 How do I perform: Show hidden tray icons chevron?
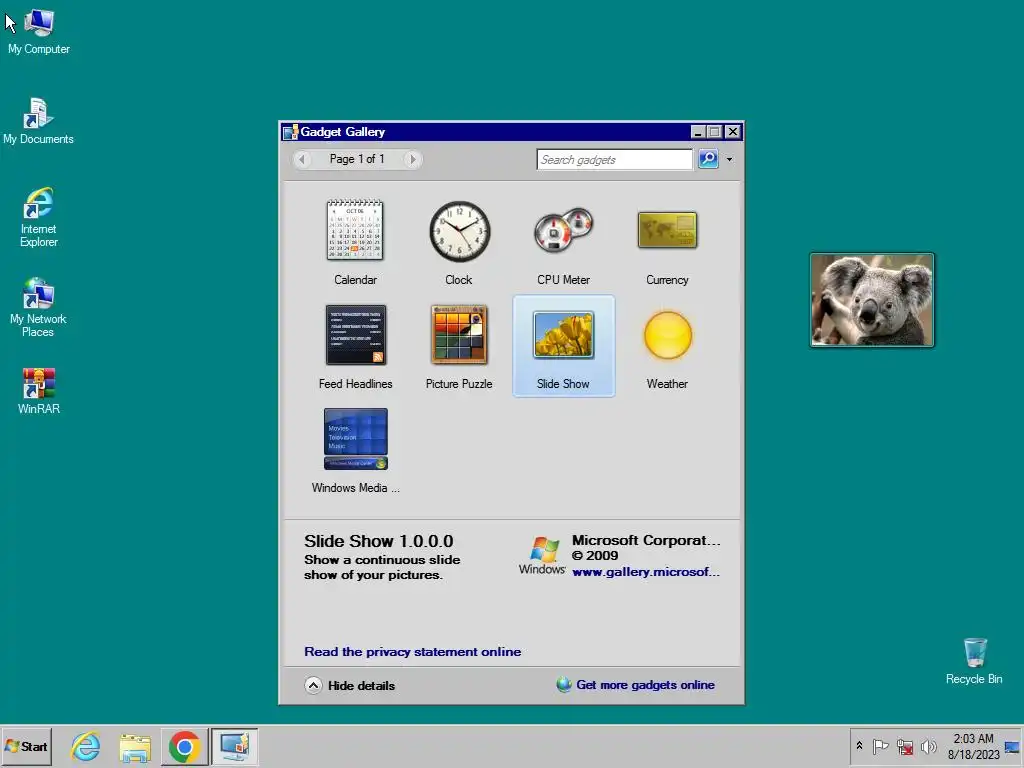859,746
